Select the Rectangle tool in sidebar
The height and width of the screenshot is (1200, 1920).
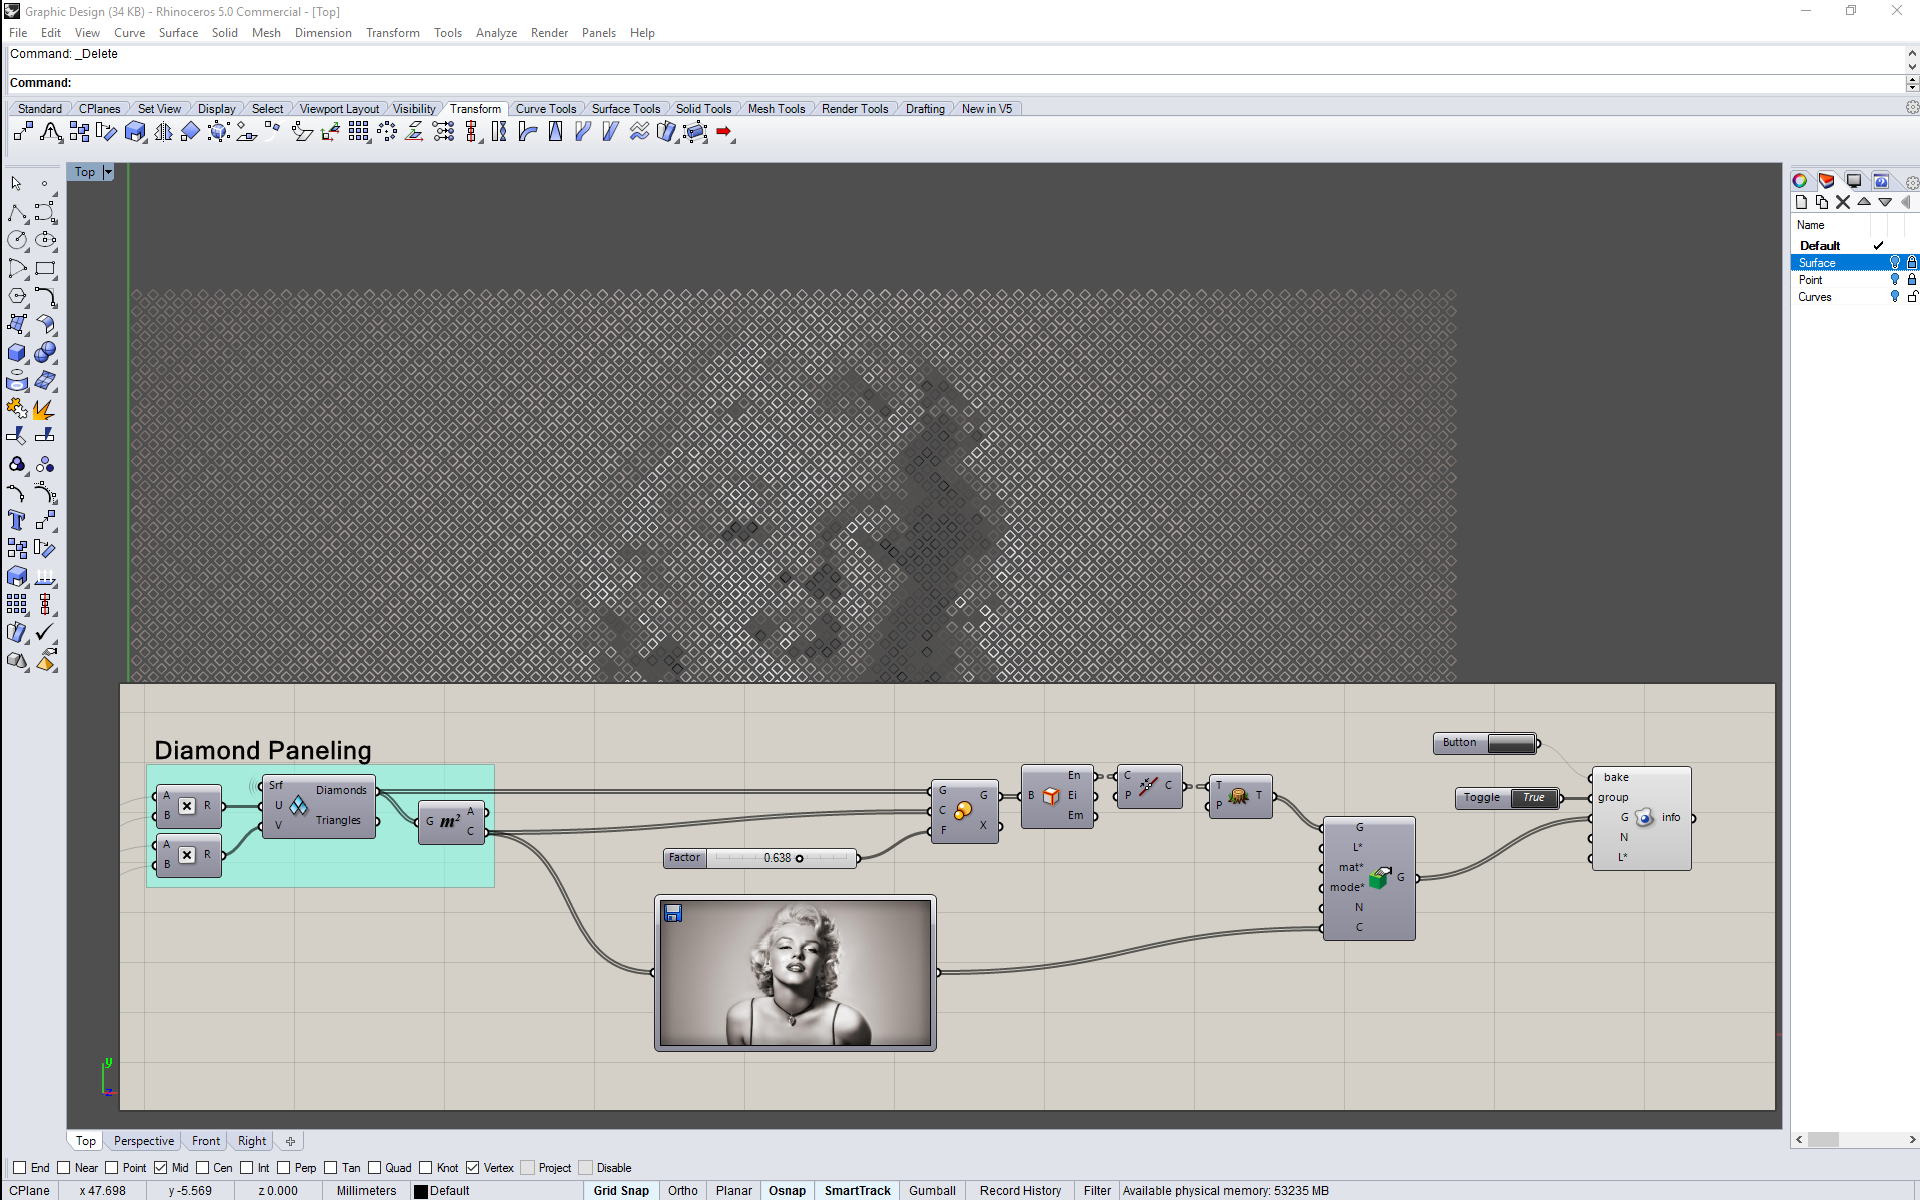pos(45,268)
